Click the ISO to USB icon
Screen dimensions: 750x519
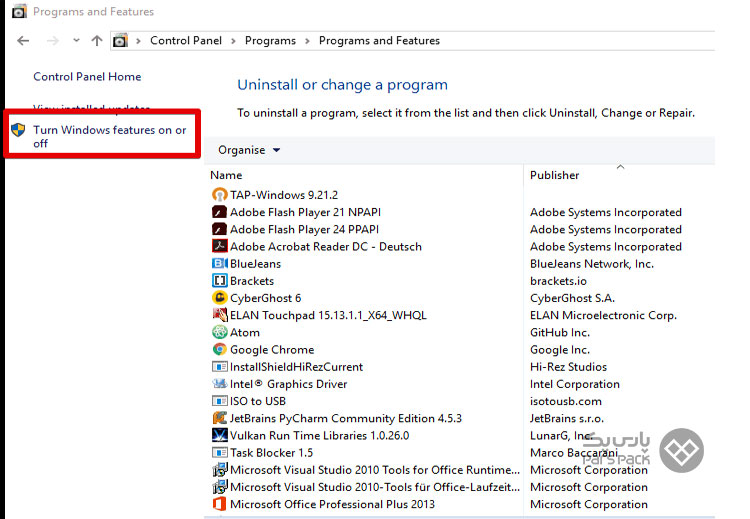point(219,401)
